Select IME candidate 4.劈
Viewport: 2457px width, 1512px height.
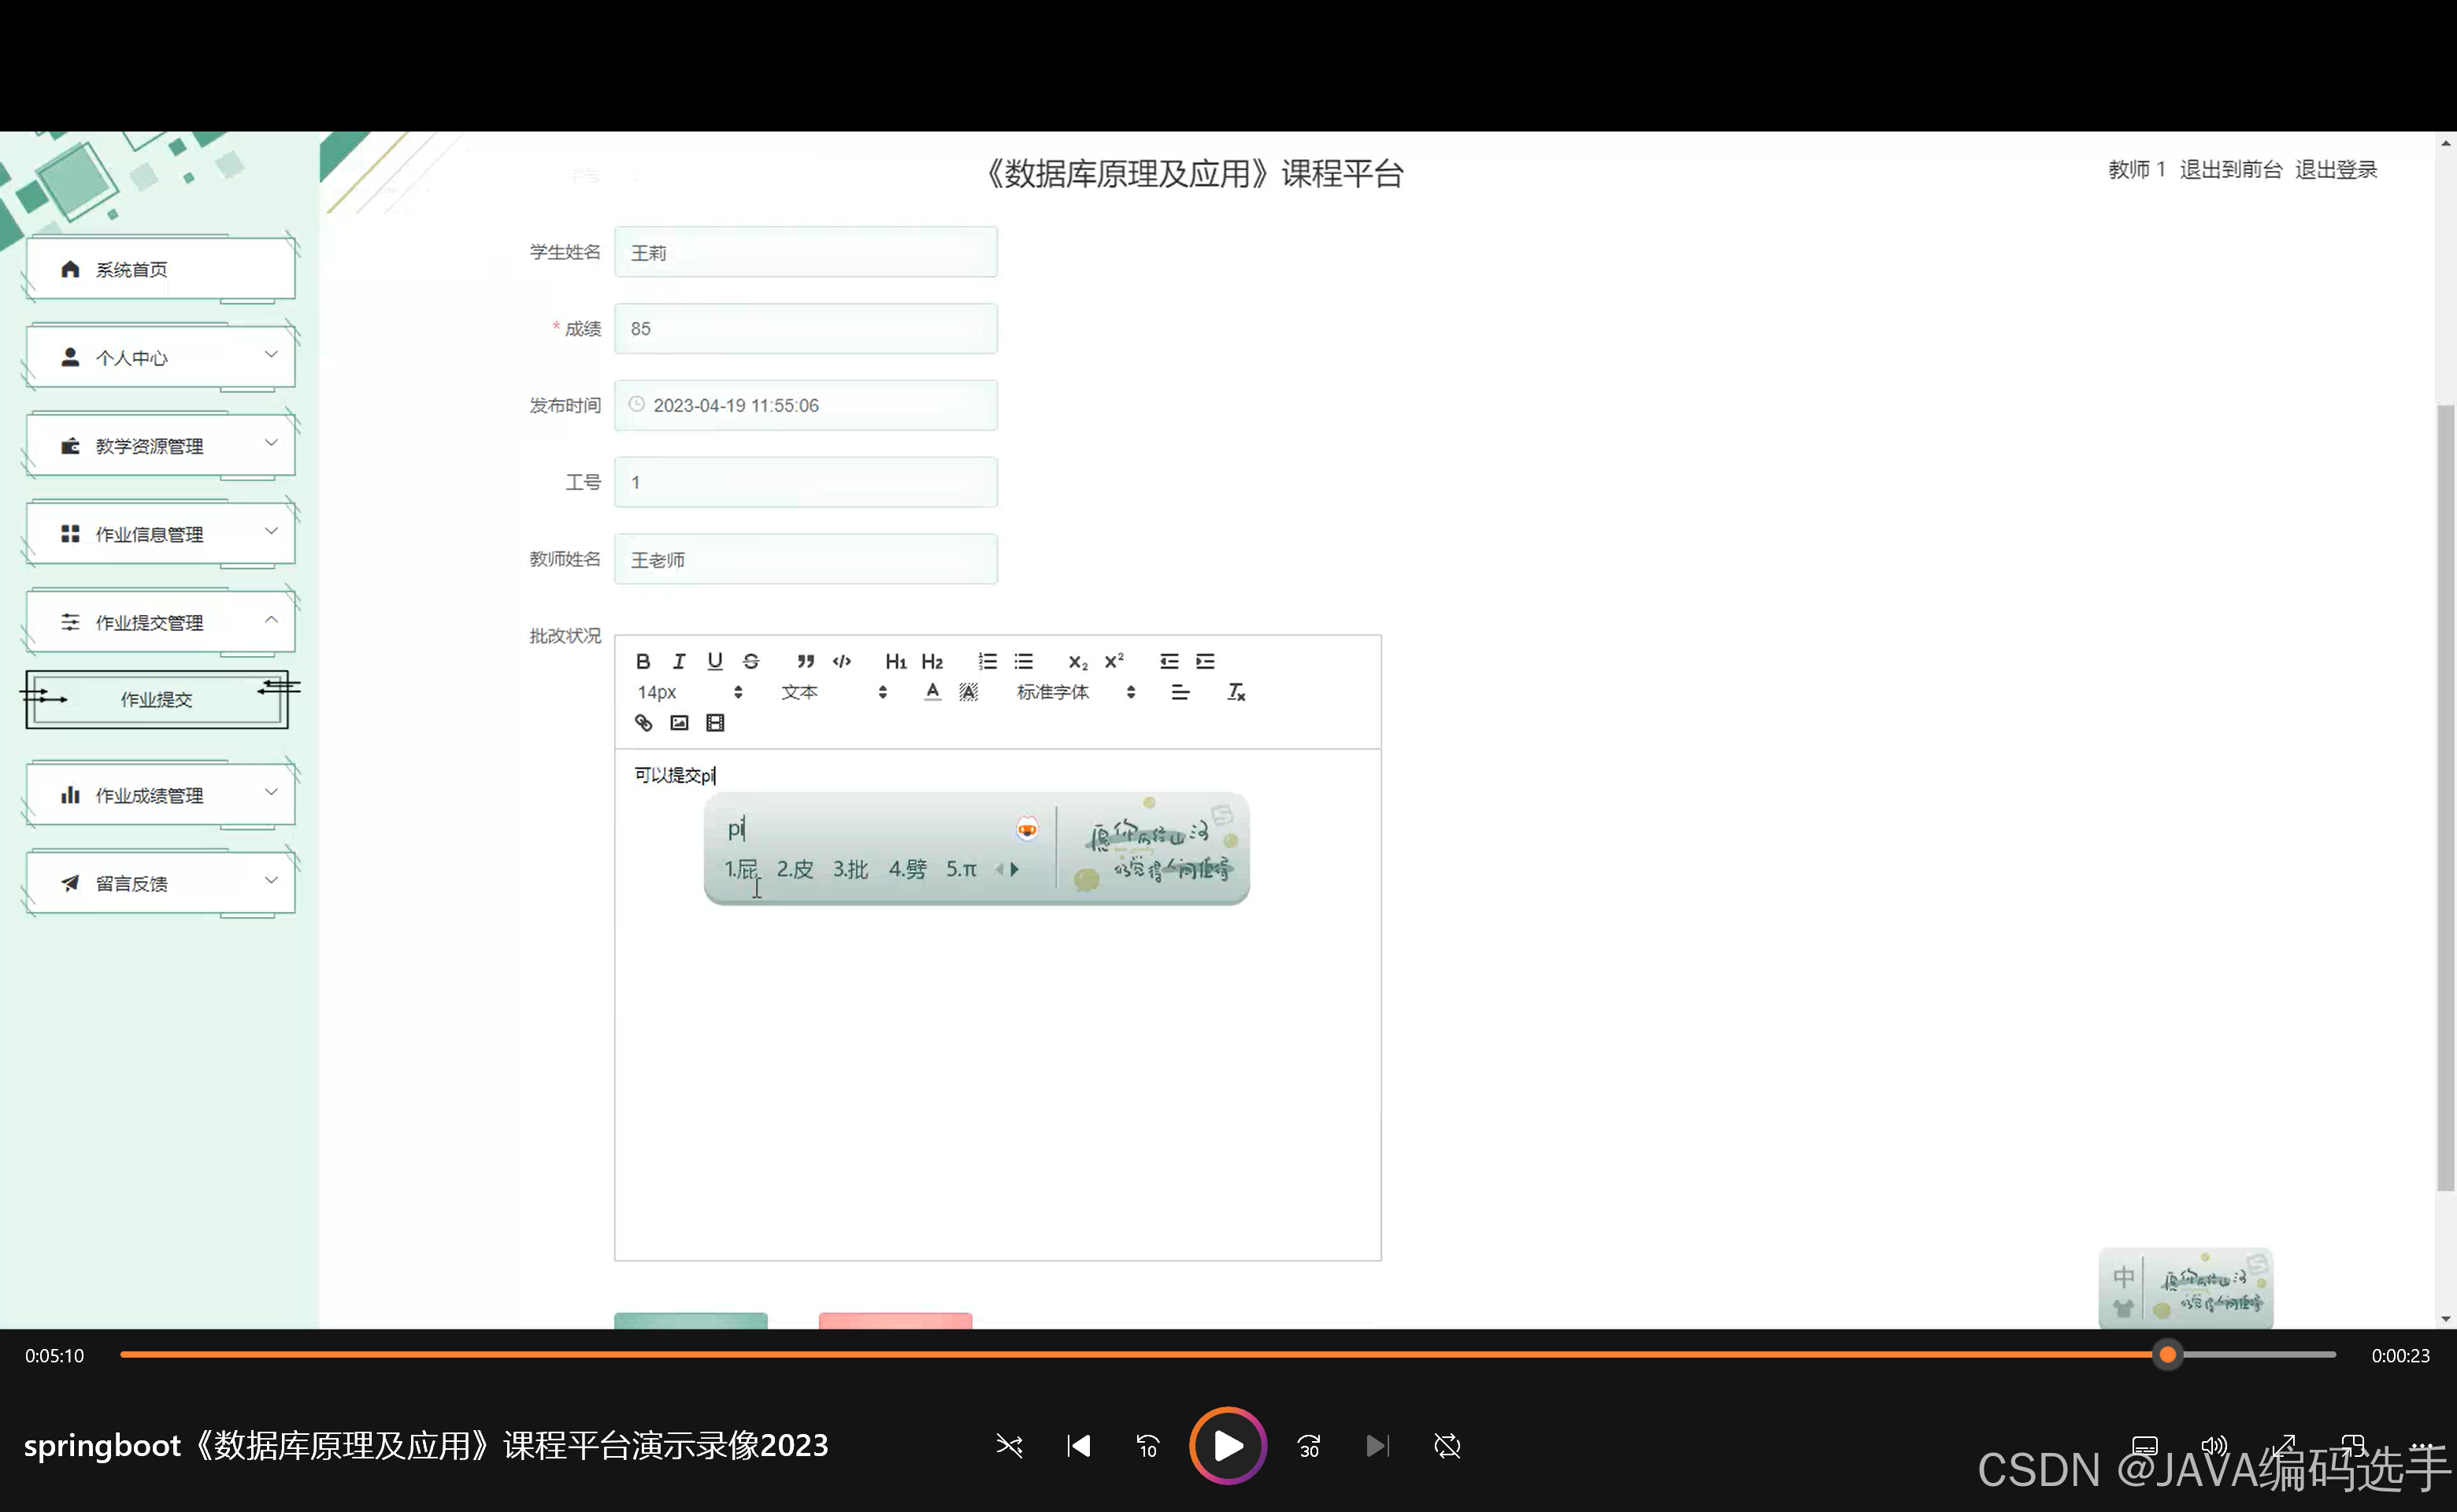(907, 869)
